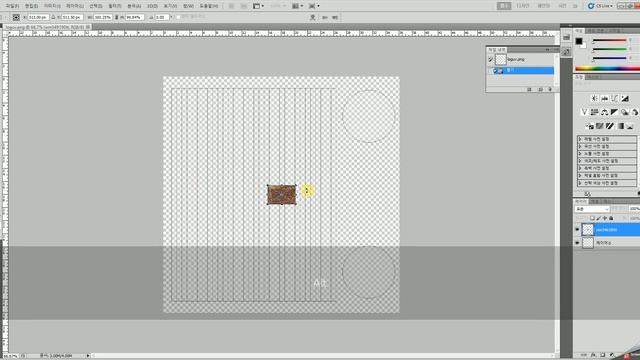Add Vibrance adjustment

click(x=584, y=112)
